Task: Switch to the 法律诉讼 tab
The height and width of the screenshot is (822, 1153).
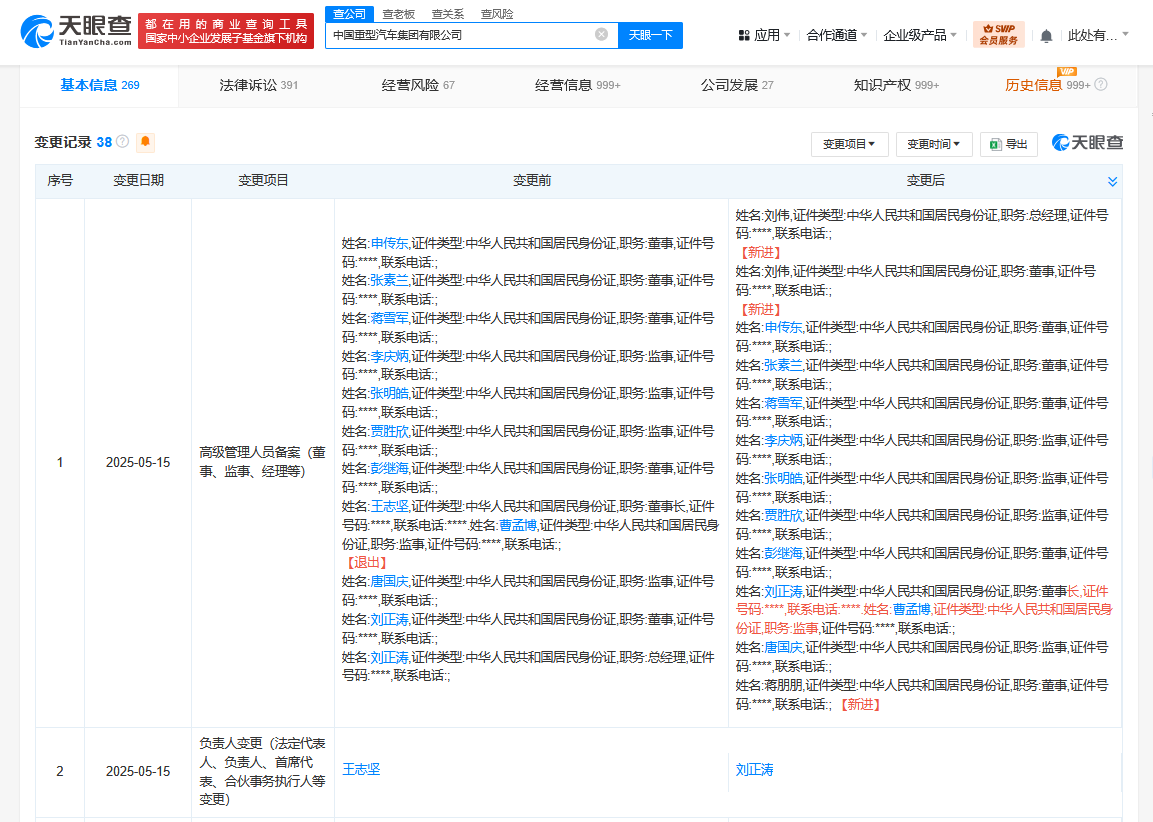Action: click(258, 85)
